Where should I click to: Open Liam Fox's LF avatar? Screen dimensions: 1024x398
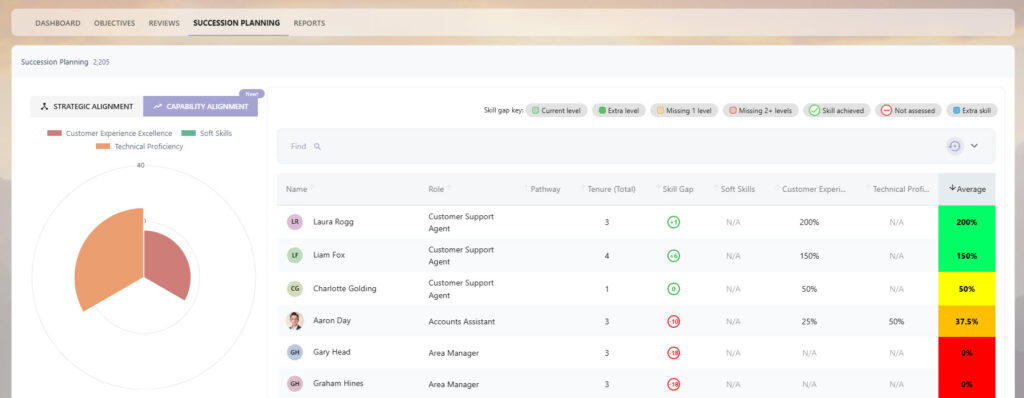point(295,256)
